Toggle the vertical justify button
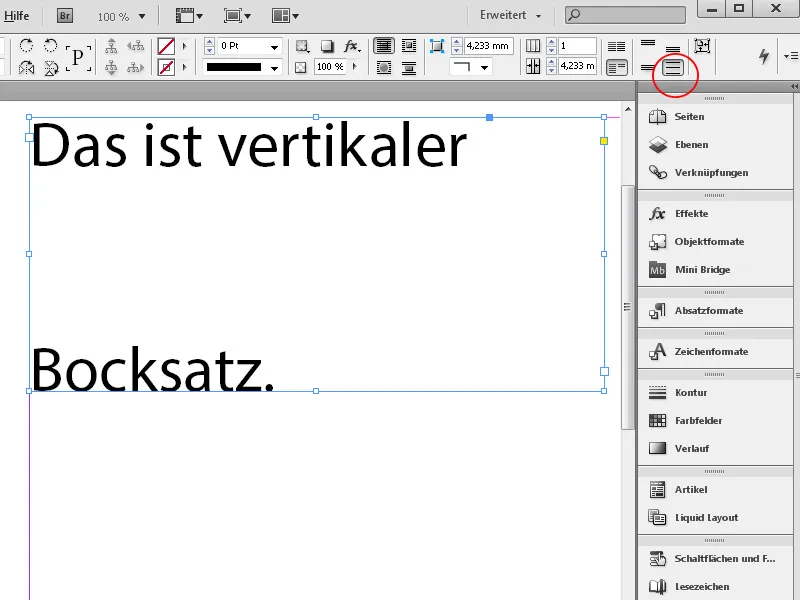Viewport: 800px width, 600px height. pyautogui.click(x=673, y=67)
